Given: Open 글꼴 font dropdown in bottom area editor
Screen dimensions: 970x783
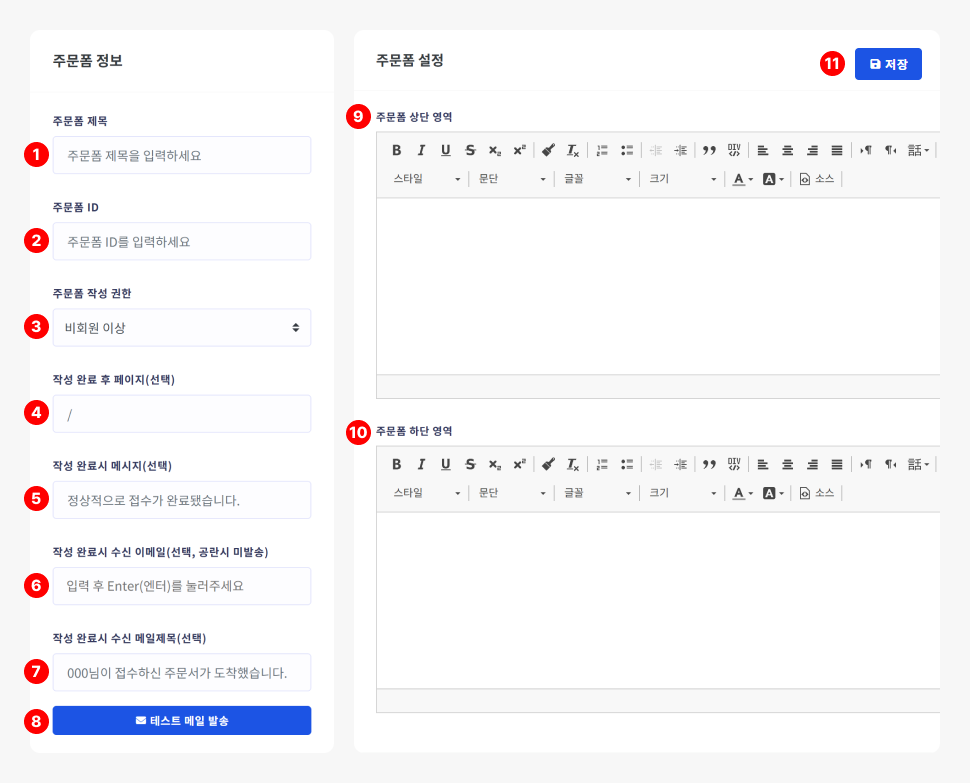Looking at the screenshot, I should 598,493.
